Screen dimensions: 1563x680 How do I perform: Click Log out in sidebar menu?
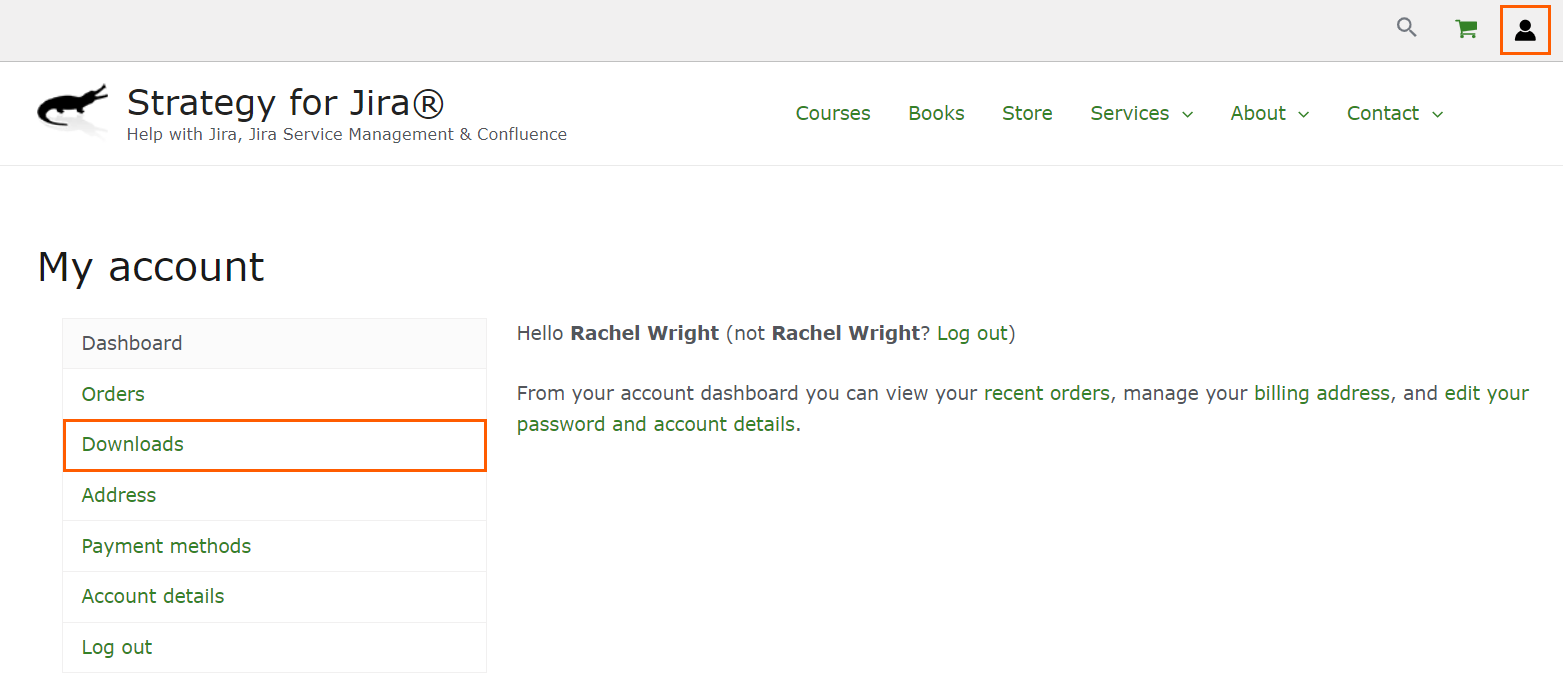pos(117,647)
